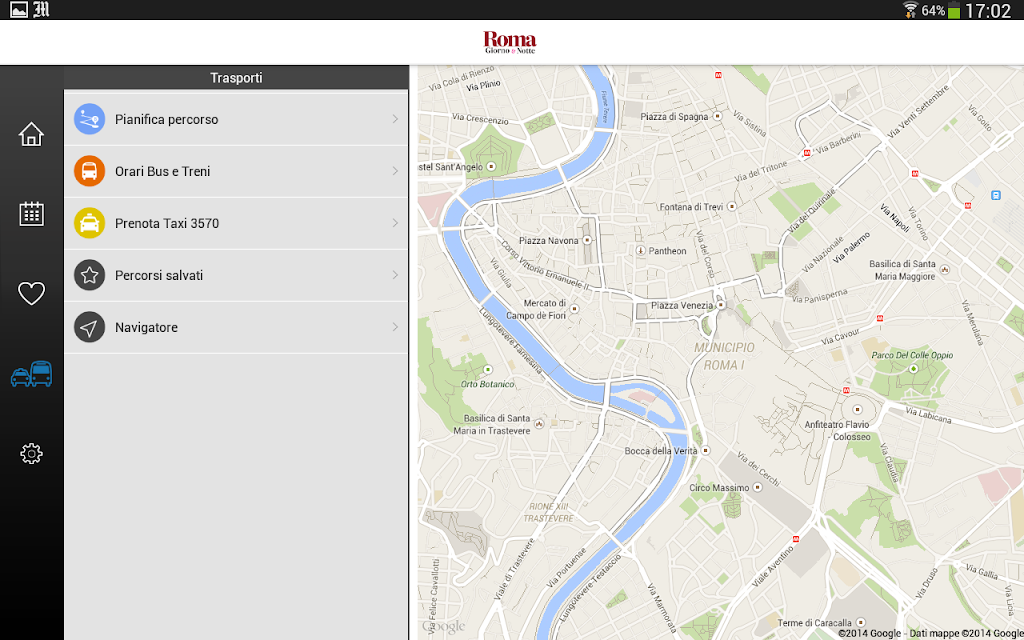Click Dati mappe copyright text

click(931, 633)
